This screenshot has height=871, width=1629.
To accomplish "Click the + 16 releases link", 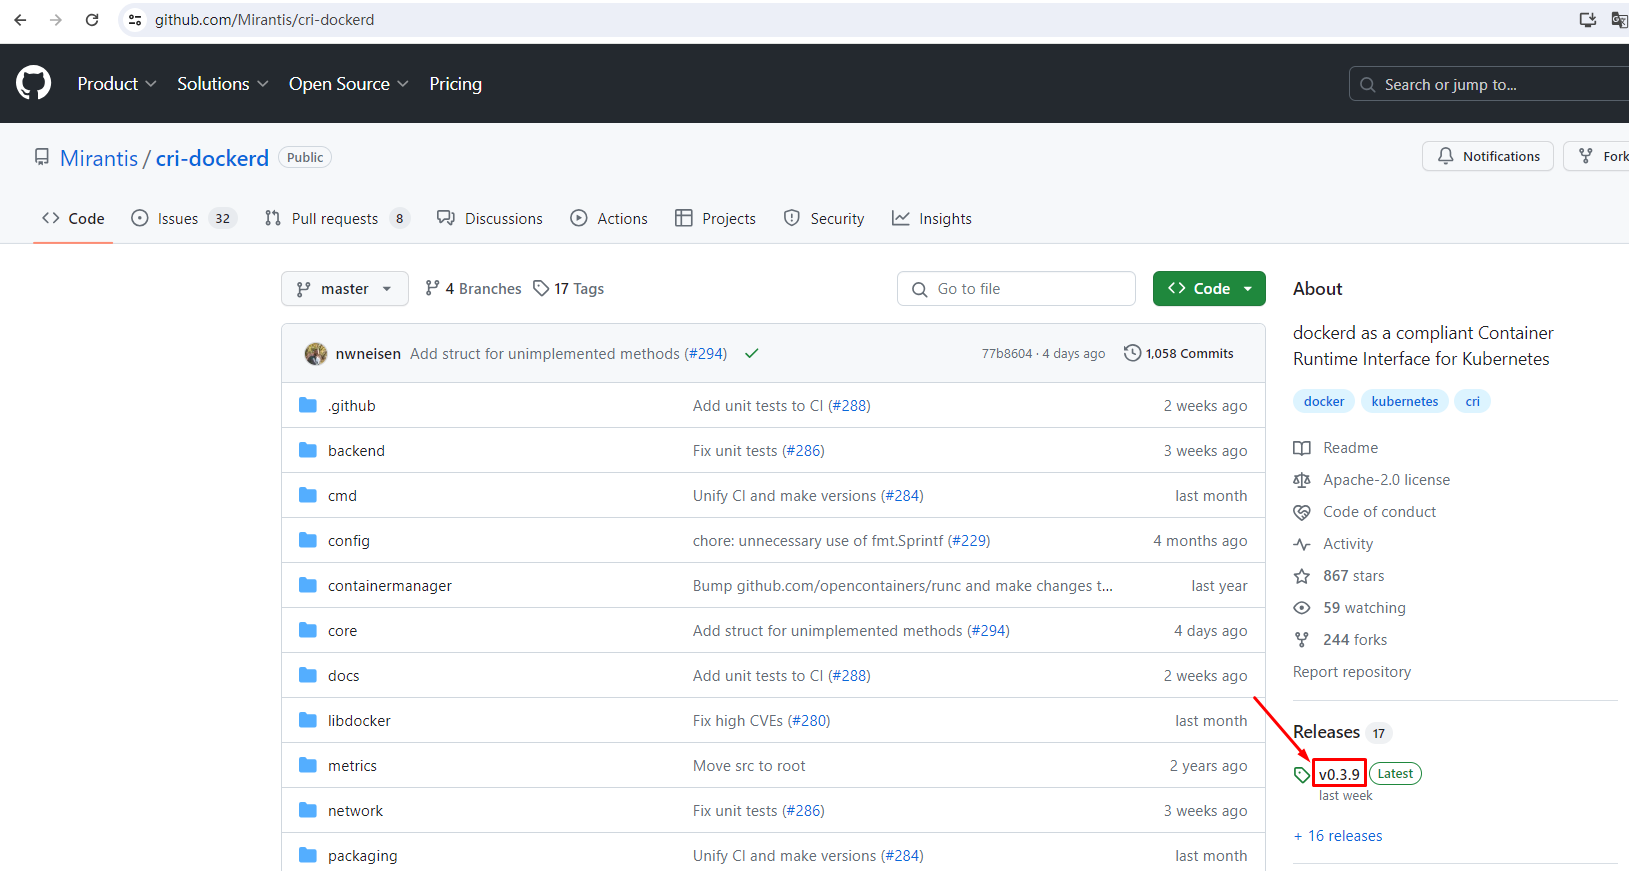I will point(1338,836).
